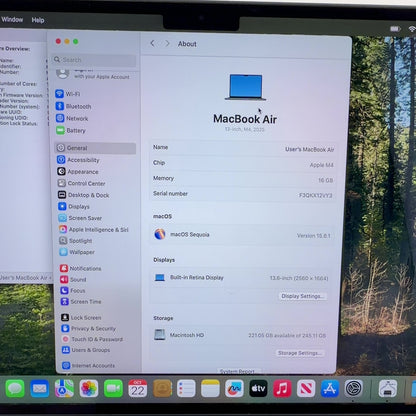
Task: Open Internet Accounts settings
Action: tap(89, 366)
